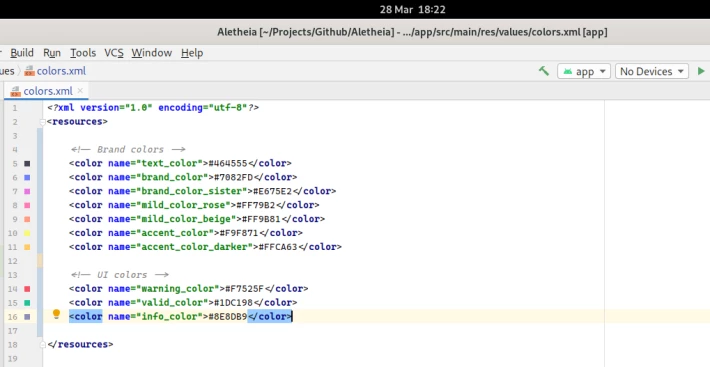
Task: Click colors.xml in the breadcrumb navigation bar
Action: pyautogui.click(x=61, y=71)
